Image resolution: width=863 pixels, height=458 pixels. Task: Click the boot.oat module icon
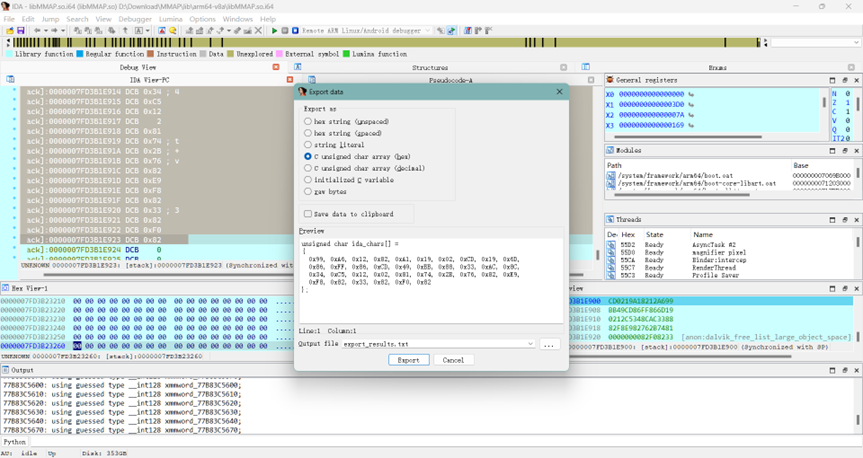pyautogui.click(x=611, y=176)
